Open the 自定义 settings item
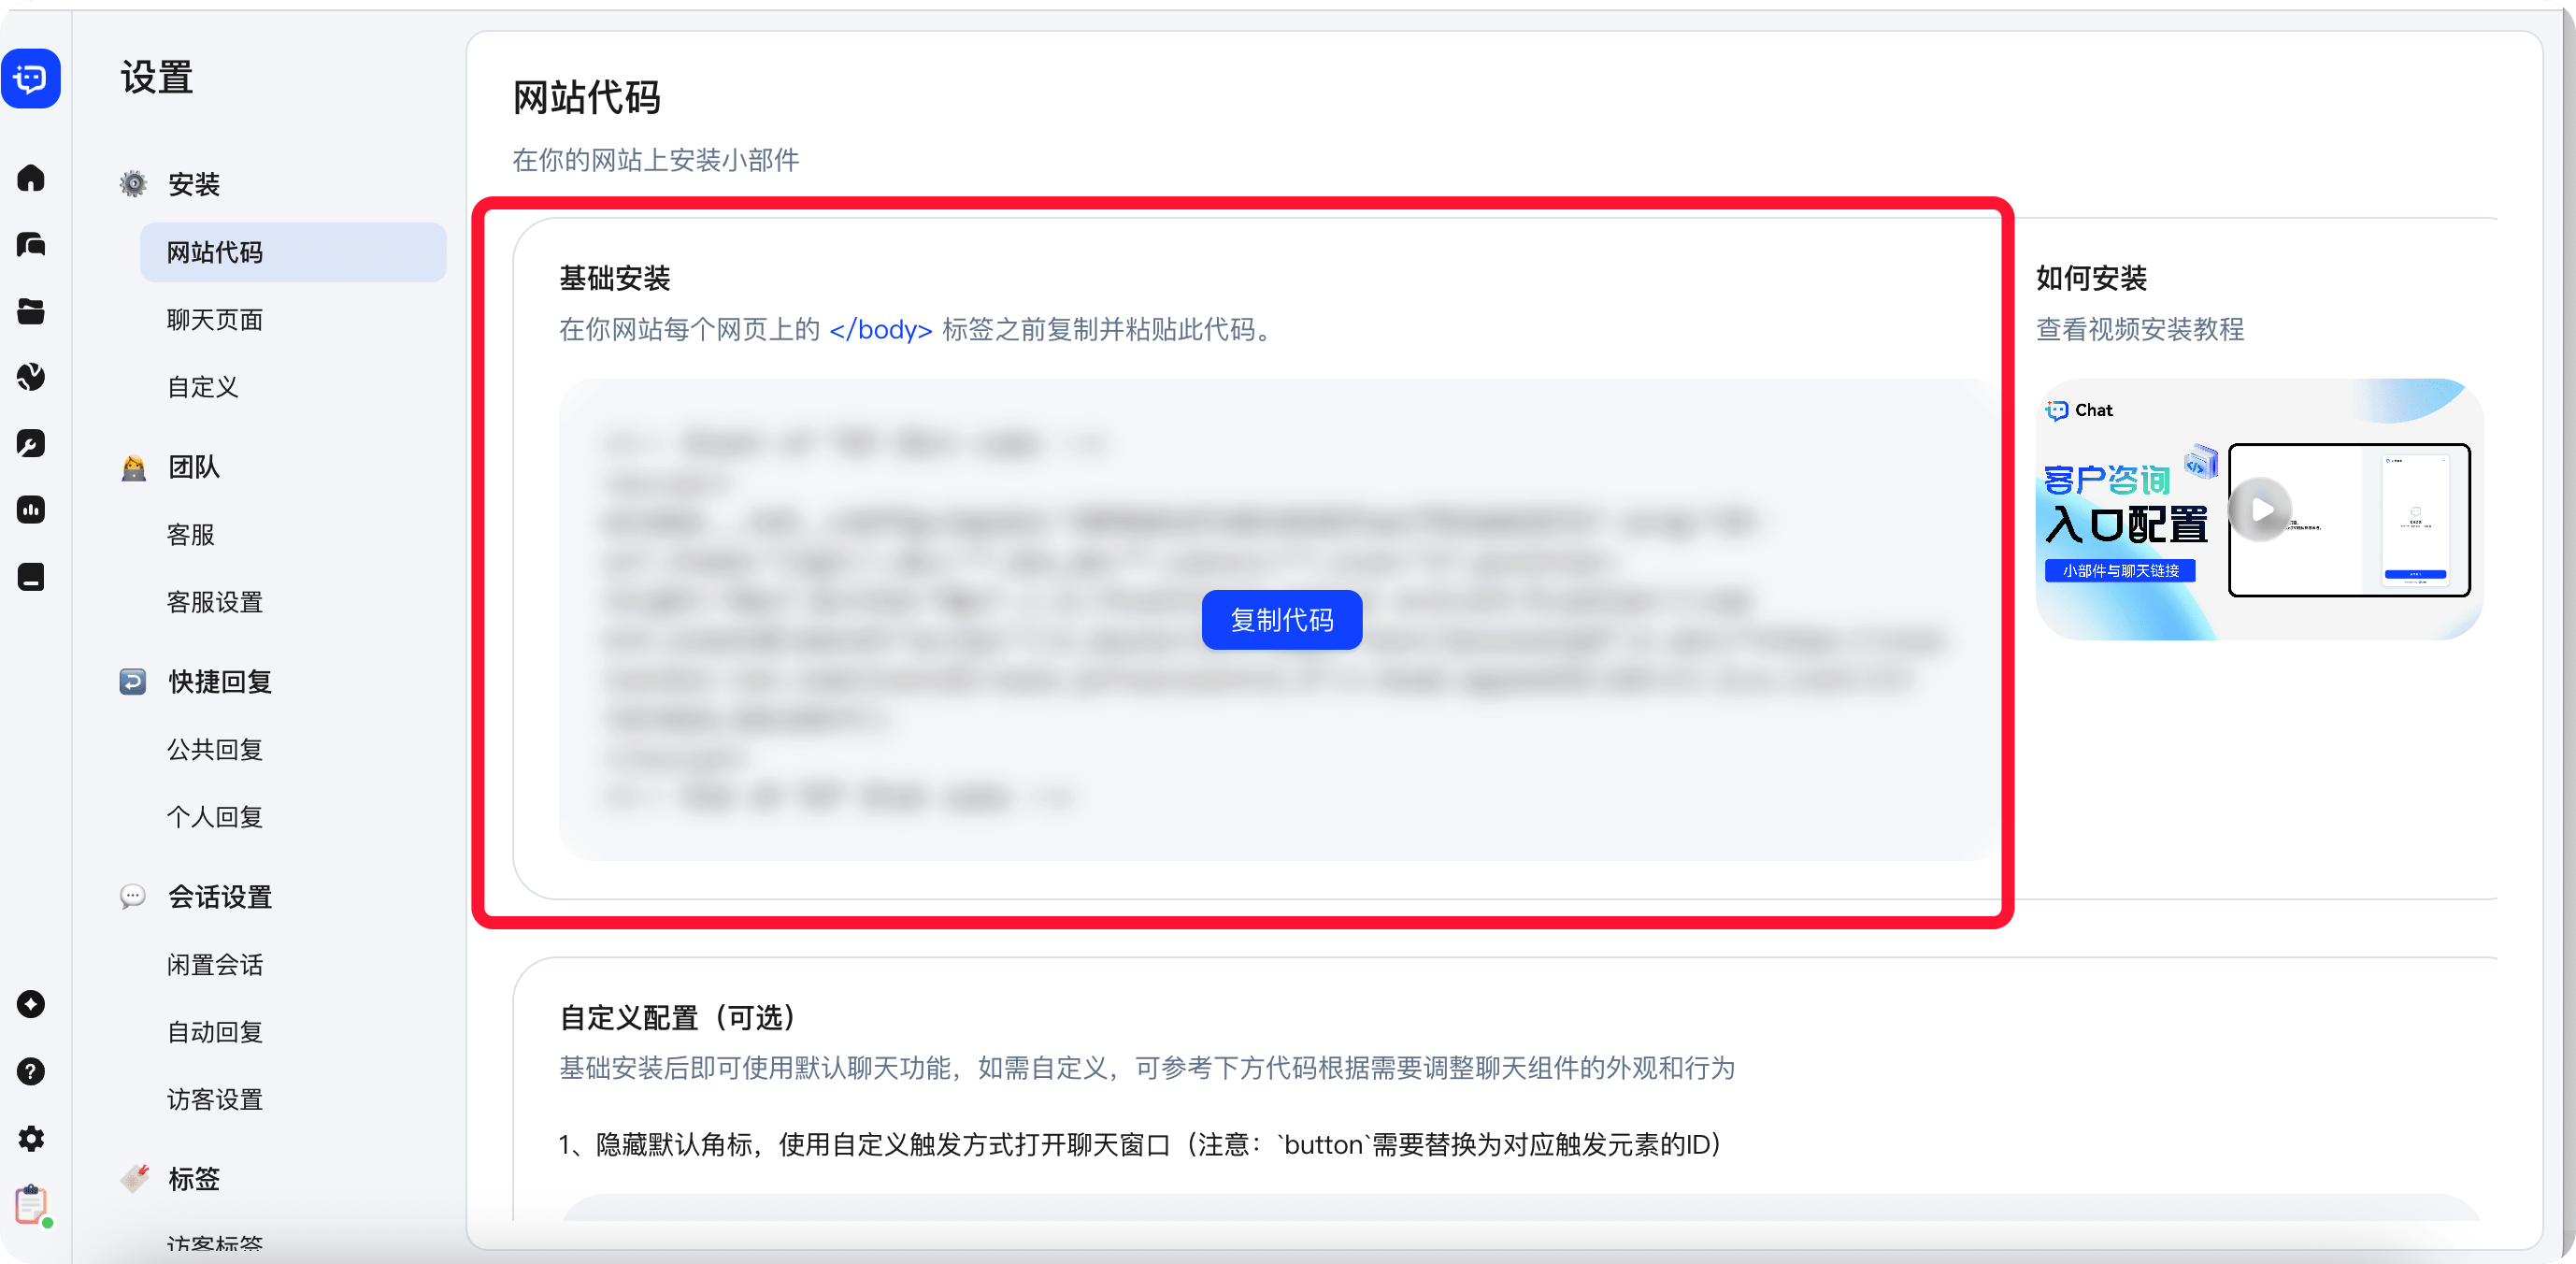The image size is (2576, 1264). coord(203,387)
